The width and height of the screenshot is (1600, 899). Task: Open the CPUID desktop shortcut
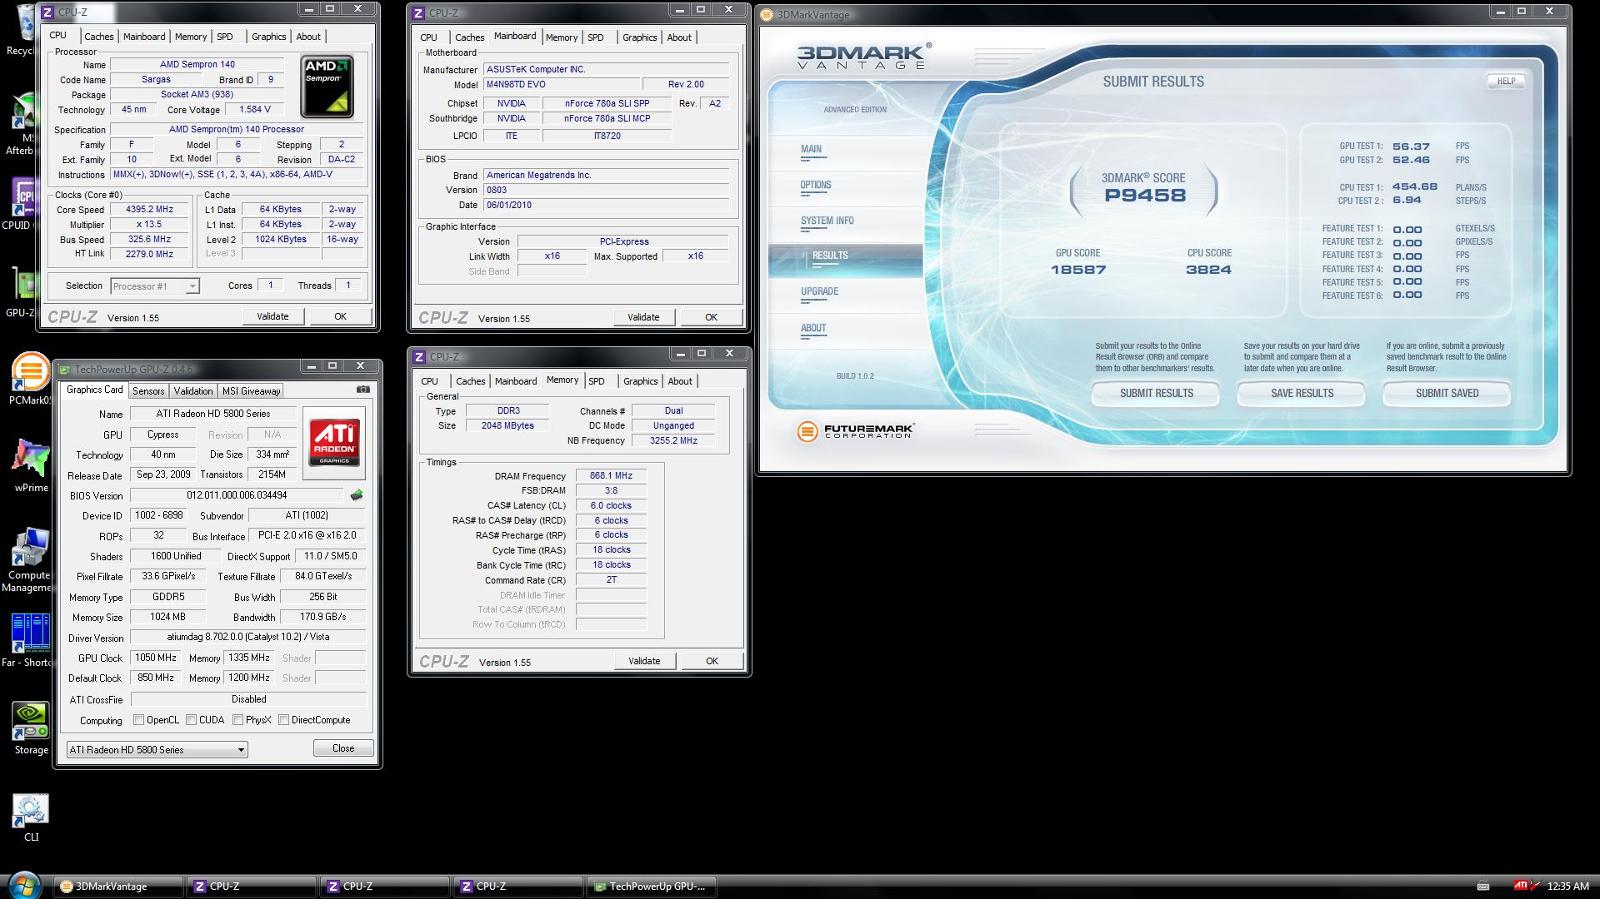(18, 203)
